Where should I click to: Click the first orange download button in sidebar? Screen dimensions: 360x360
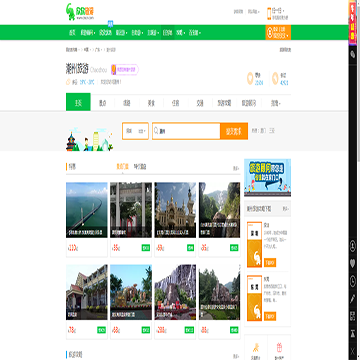[x=270, y=262]
